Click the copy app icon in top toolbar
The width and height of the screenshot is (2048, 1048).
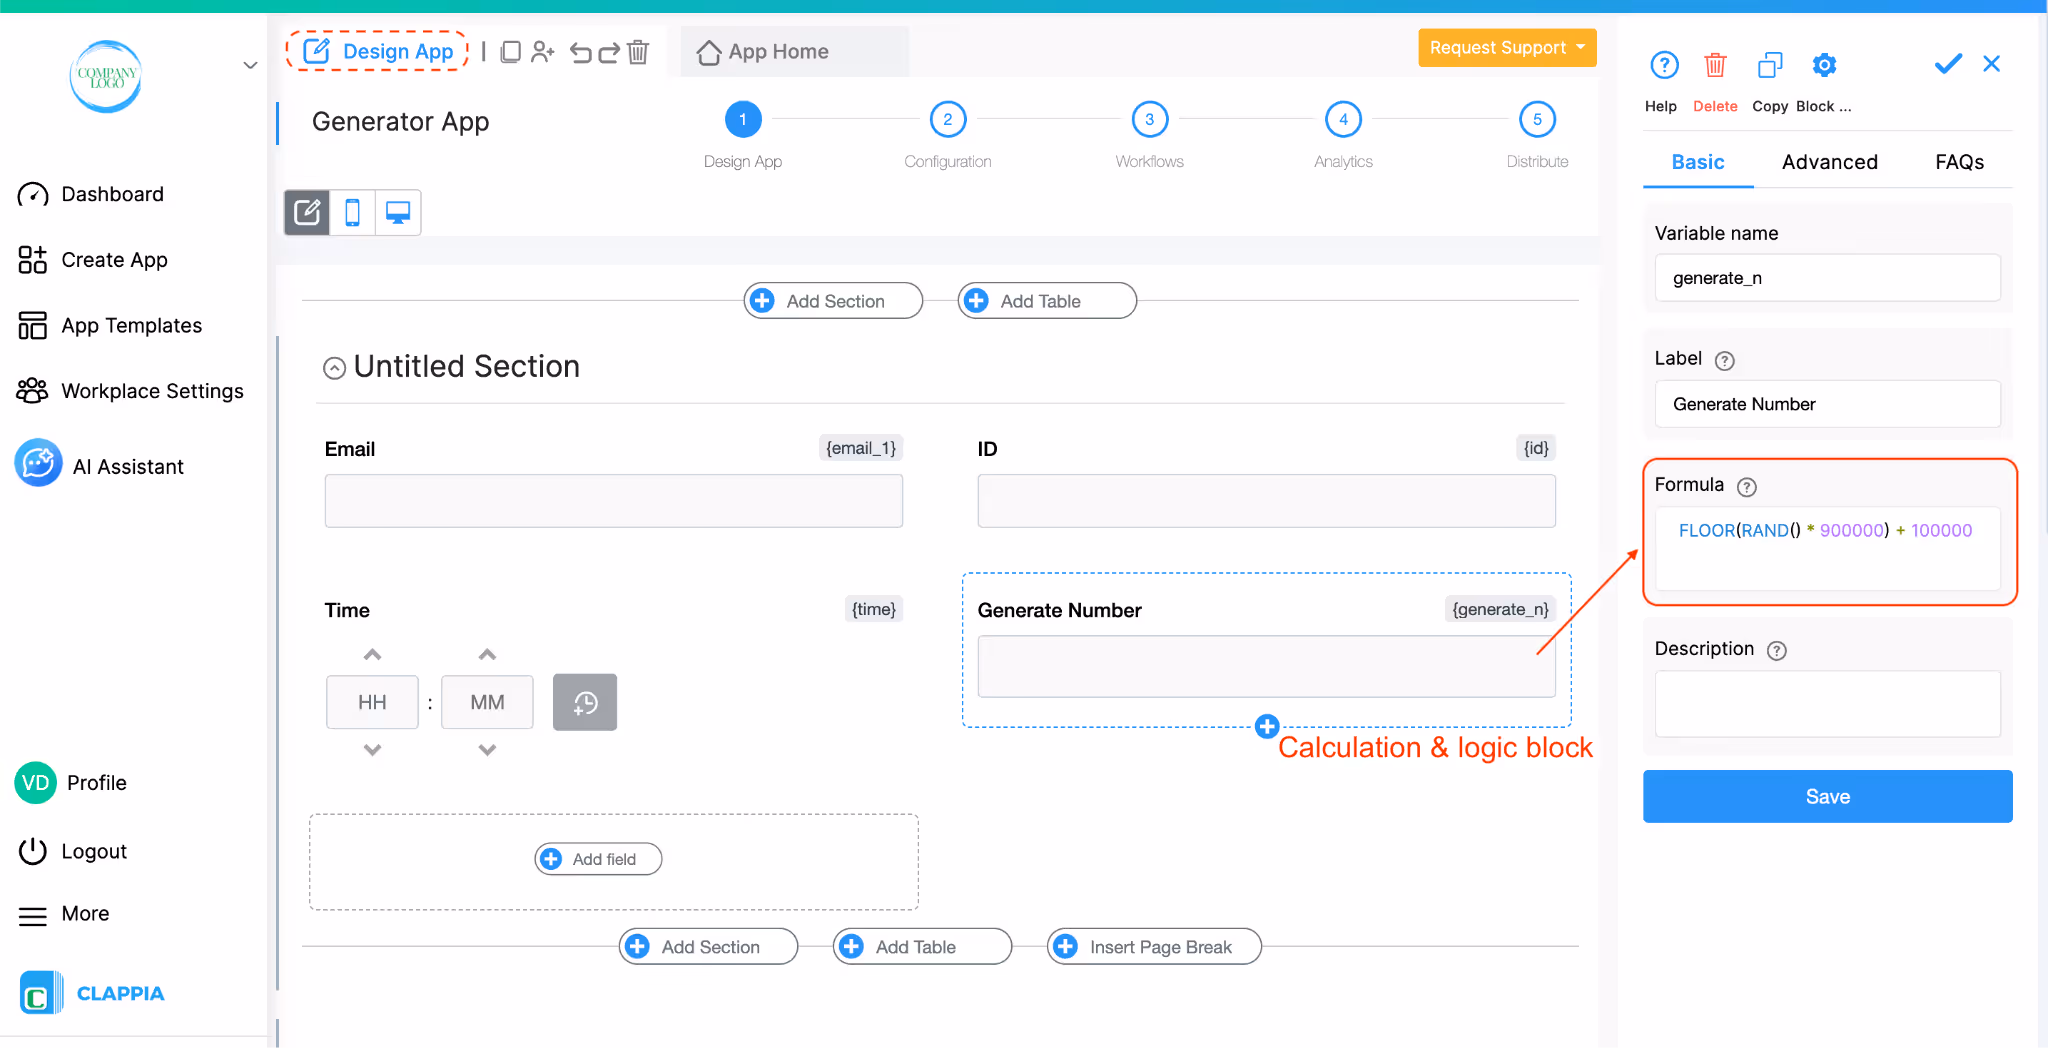[x=510, y=52]
